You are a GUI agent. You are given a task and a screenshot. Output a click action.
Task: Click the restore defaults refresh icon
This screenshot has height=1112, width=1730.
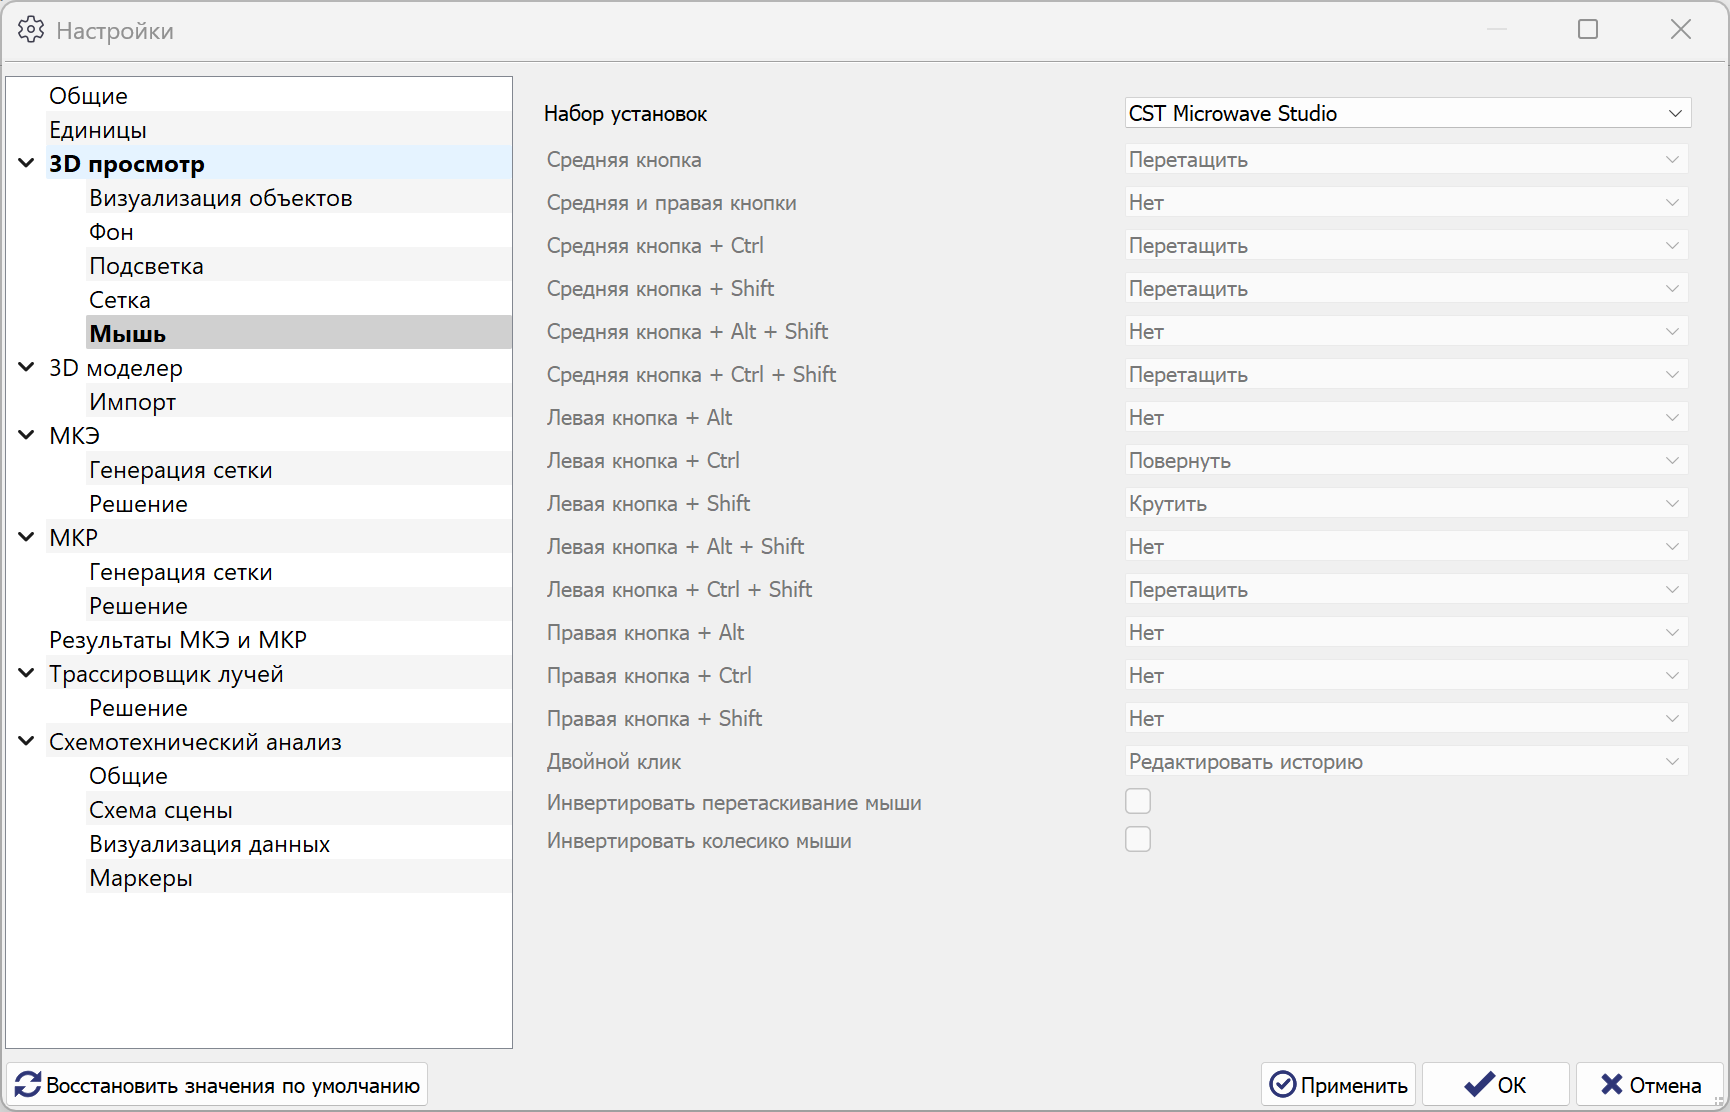28,1085
